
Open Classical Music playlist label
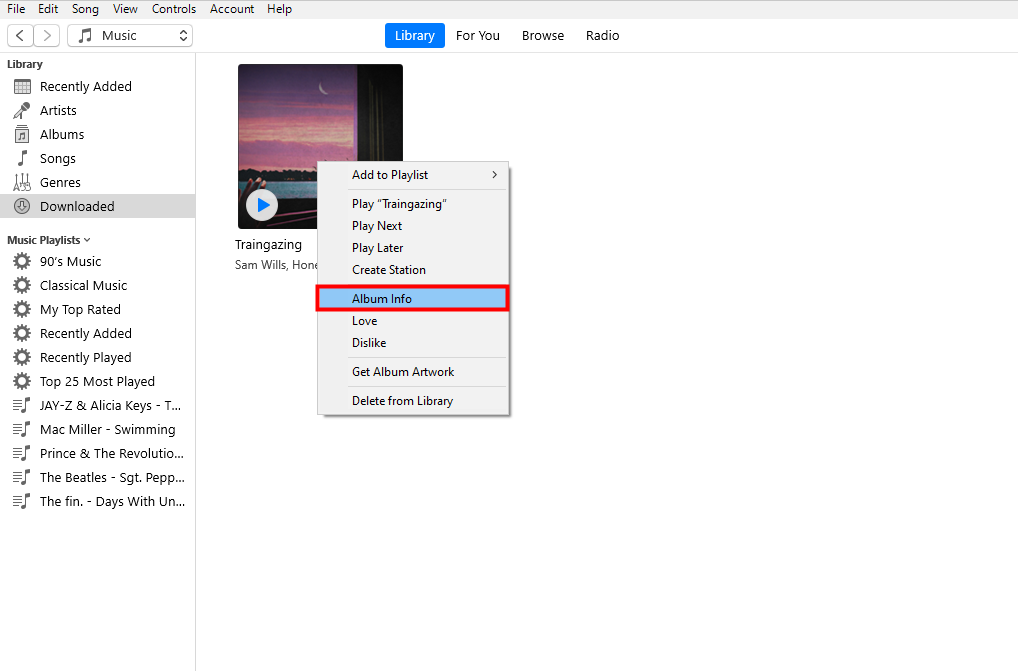[x=84, y=286]
